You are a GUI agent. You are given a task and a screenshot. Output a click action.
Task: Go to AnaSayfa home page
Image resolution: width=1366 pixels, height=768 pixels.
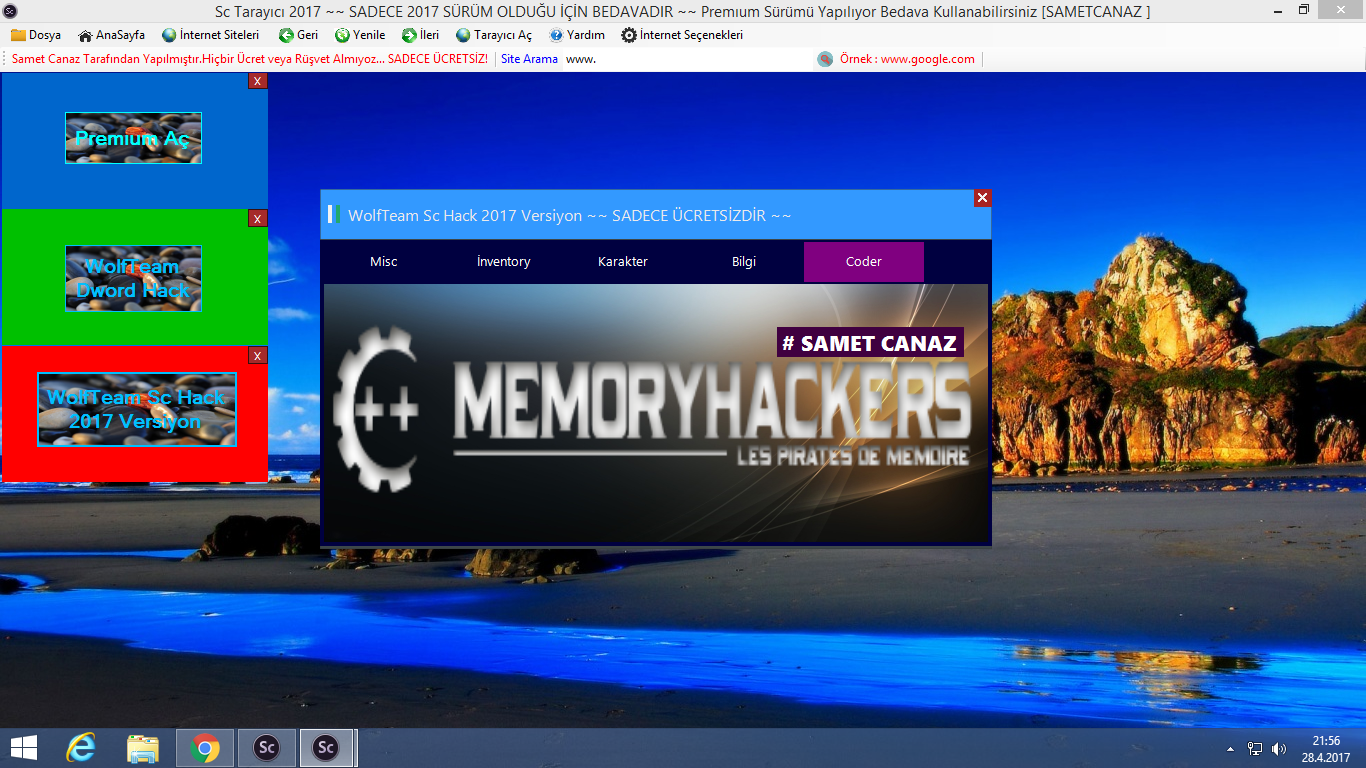tap(111, 35)
